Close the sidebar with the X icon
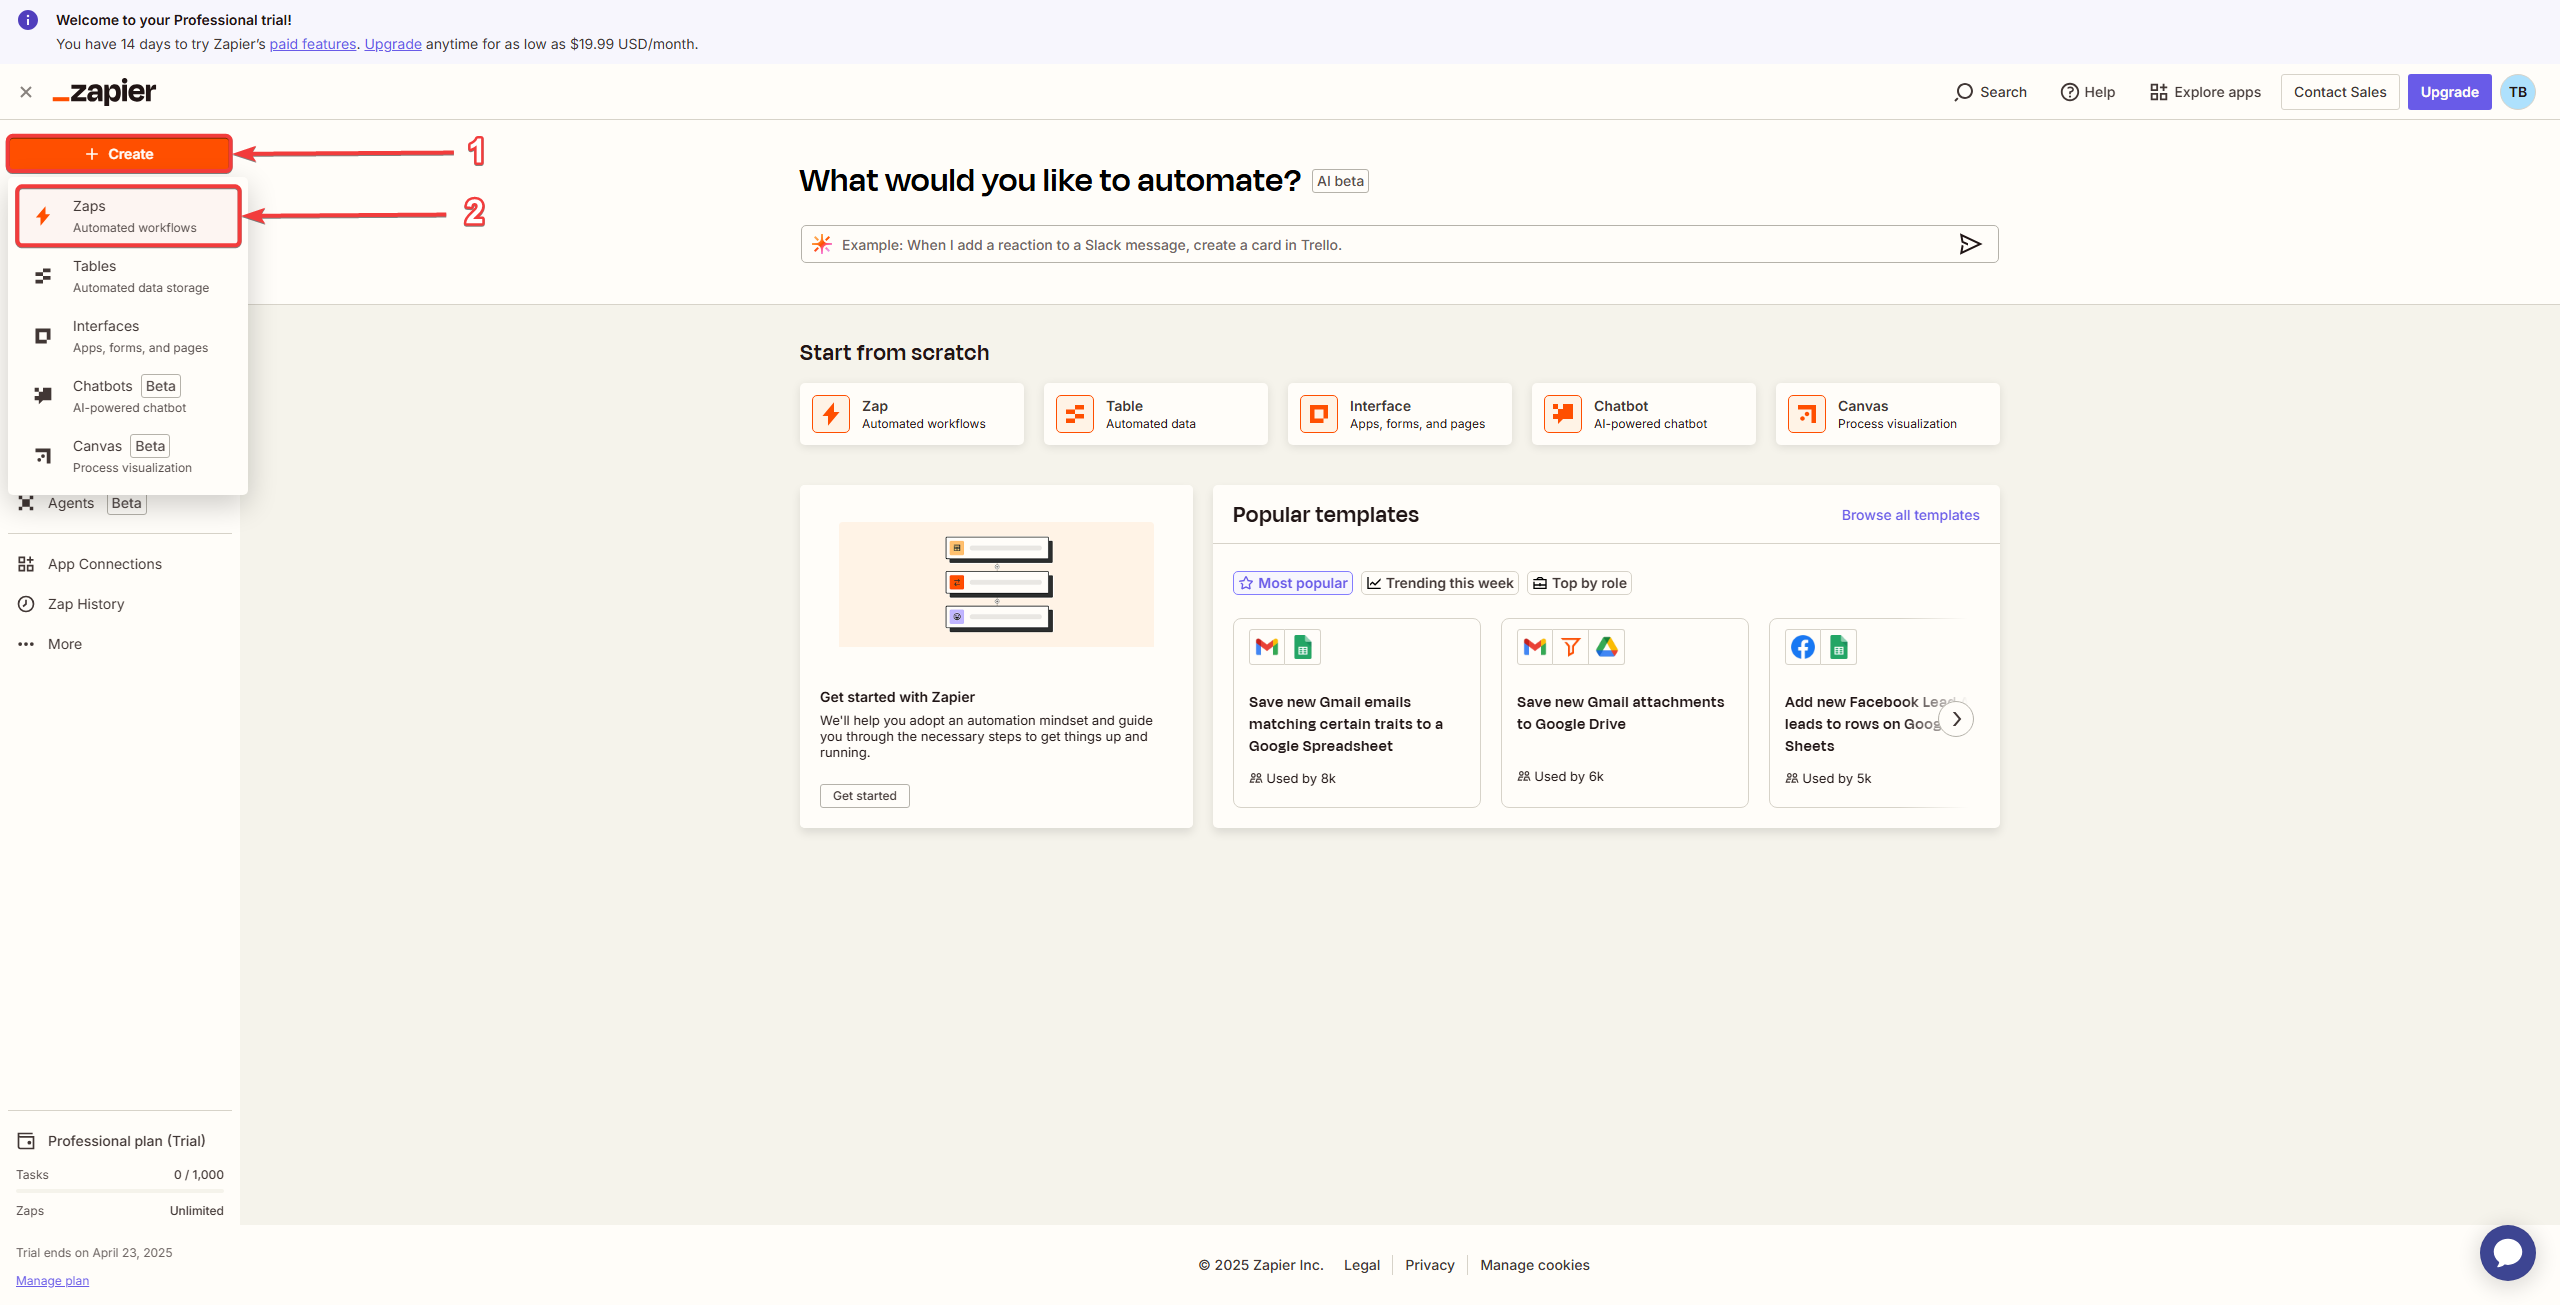This screenshot has height=1305, width=2560. [26, 92]
